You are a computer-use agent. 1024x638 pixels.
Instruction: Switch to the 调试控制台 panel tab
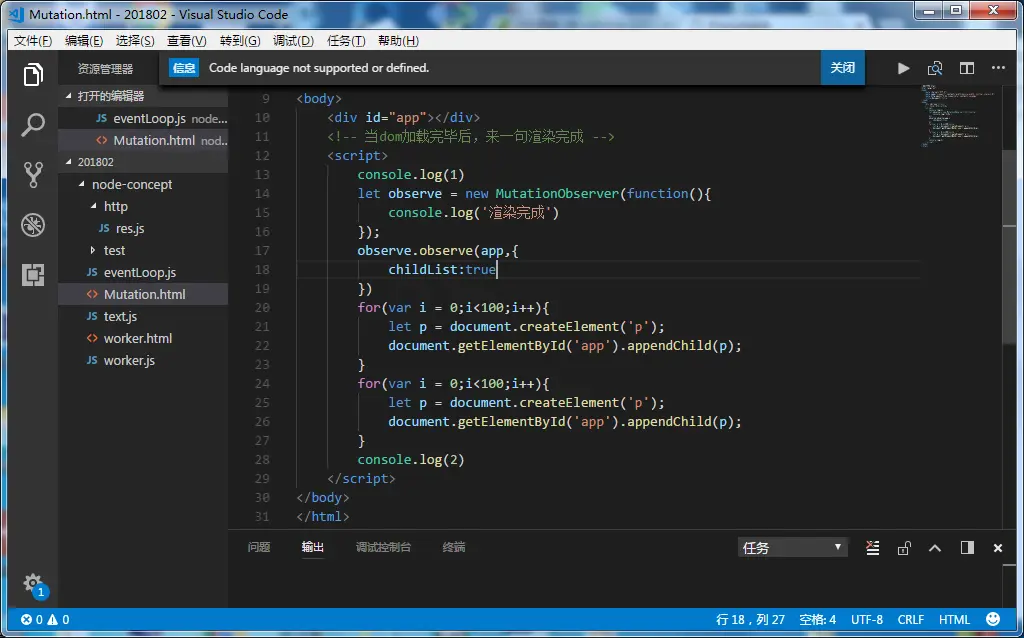click(x=383, y=547)
